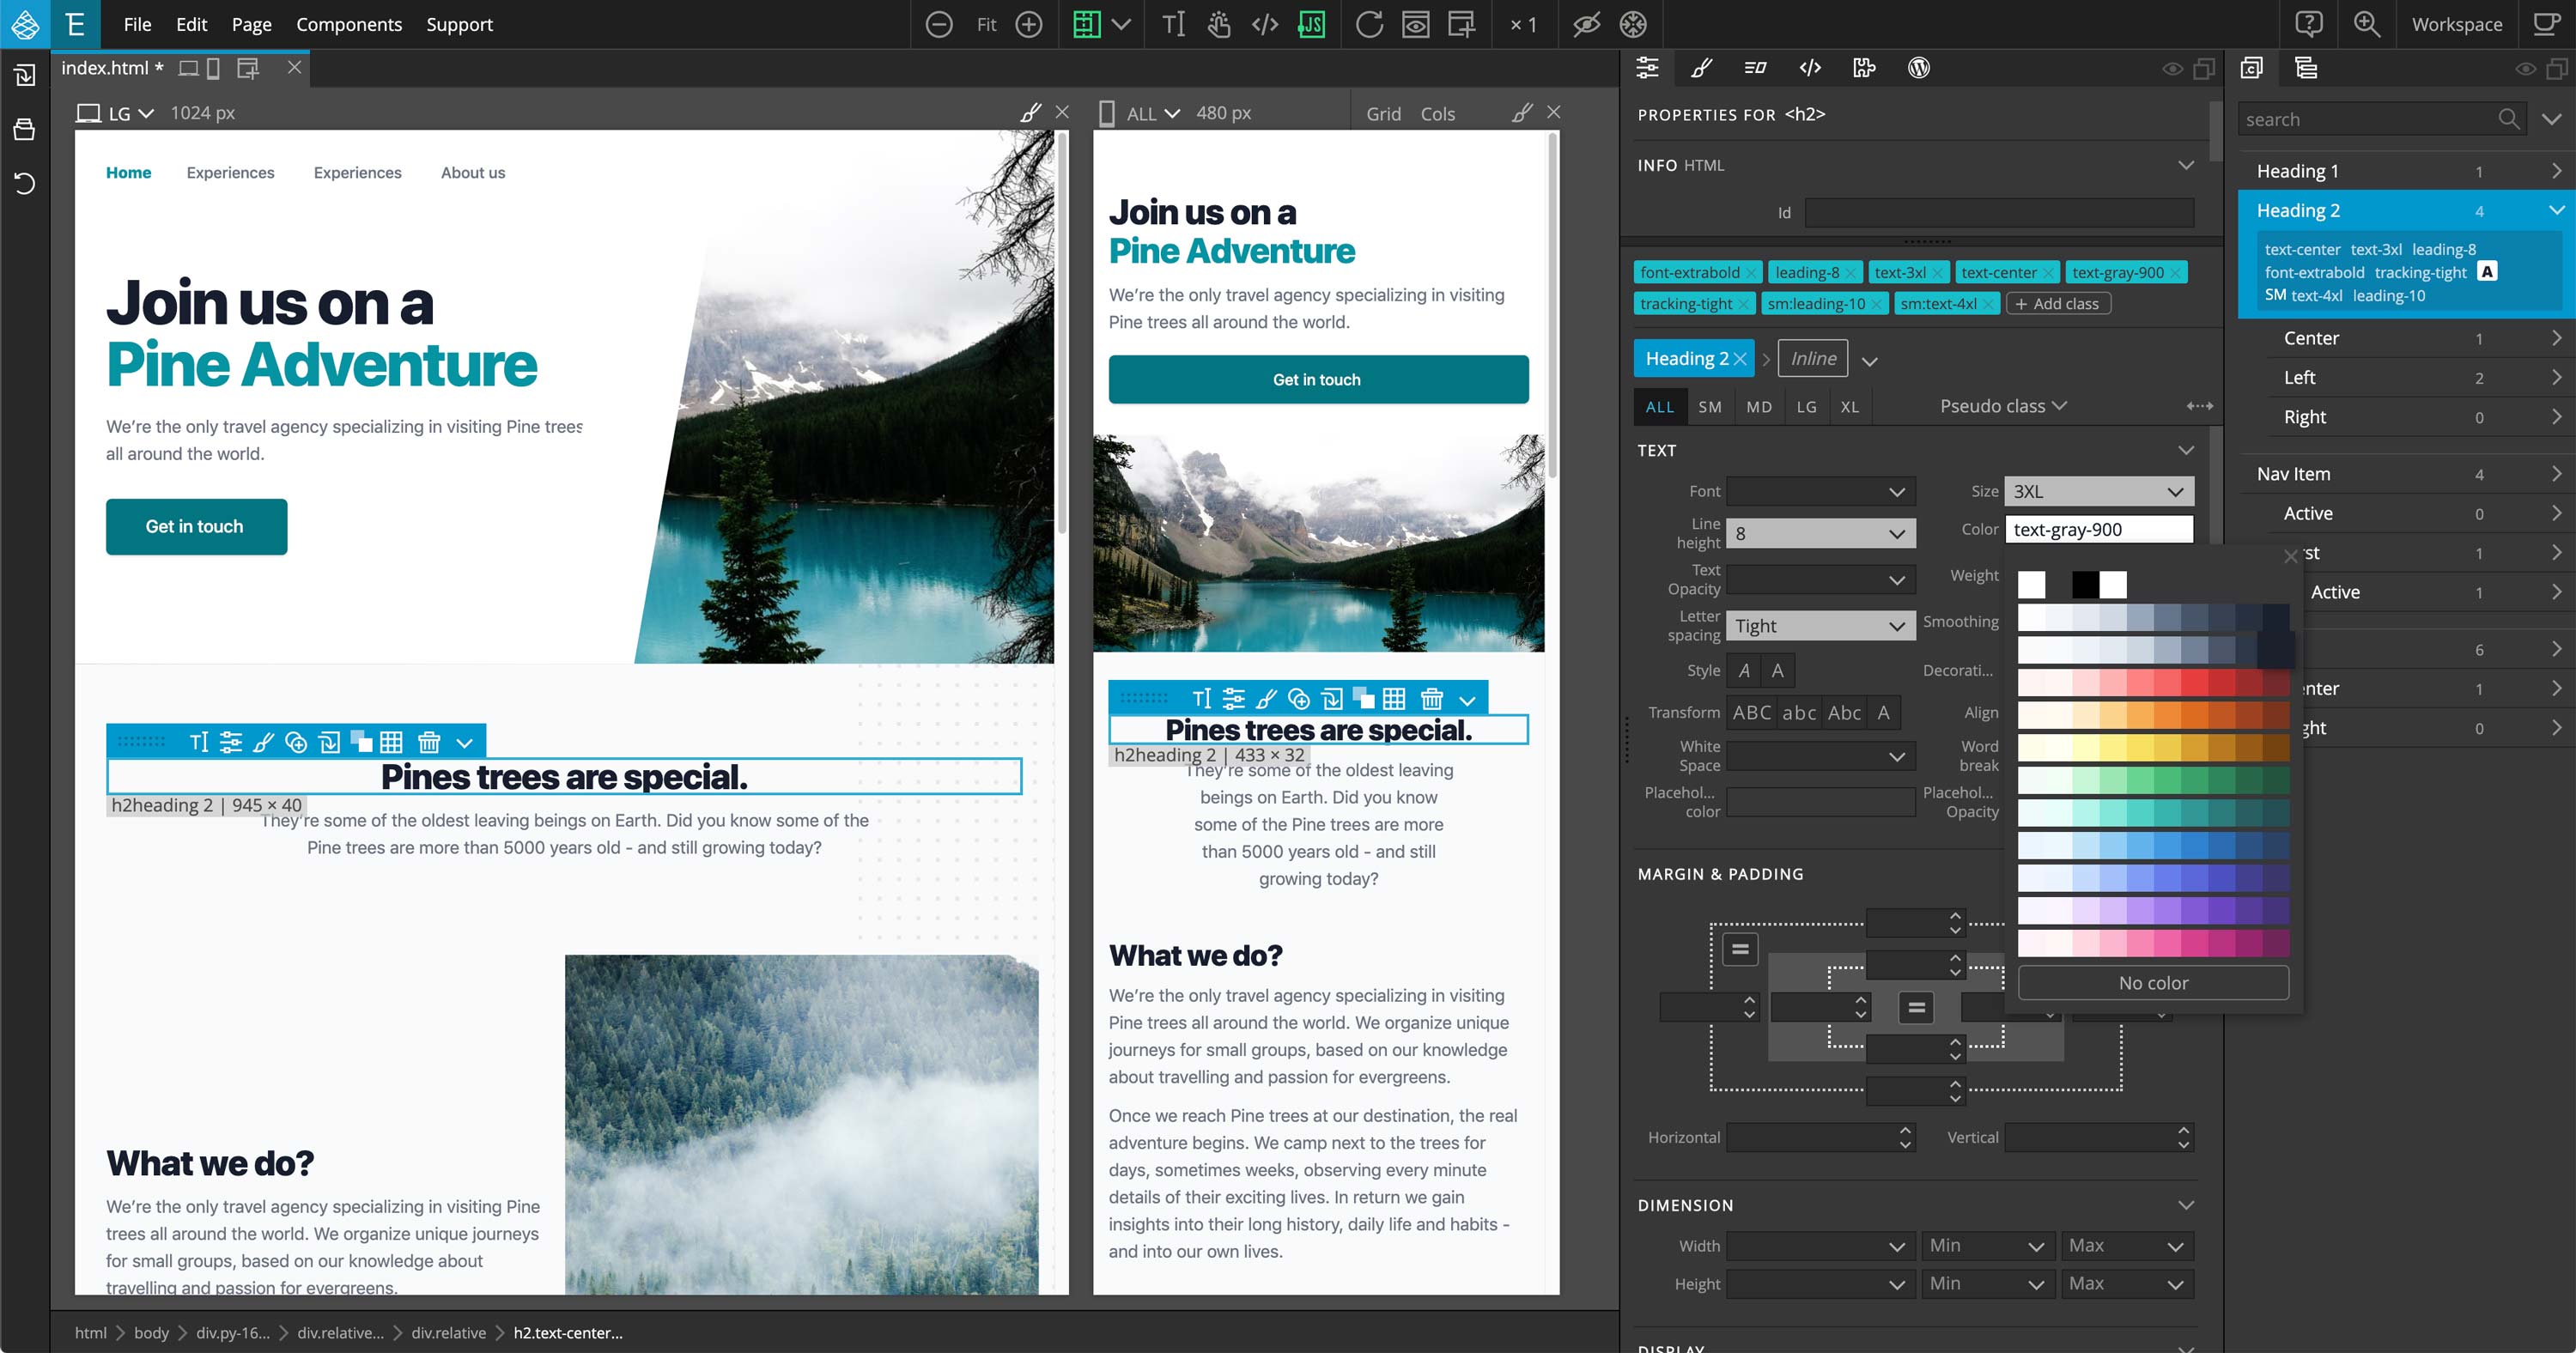Remove the text-gray-900 class tag
2576x1353 pixels.
[x=2175, y=273]
